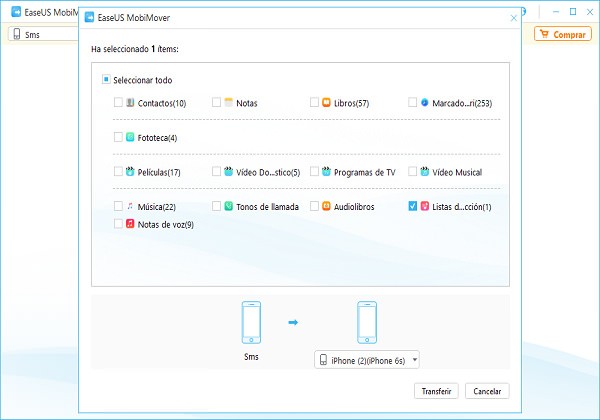Close the EaseUS MobiMover dialog

point(514,18)
